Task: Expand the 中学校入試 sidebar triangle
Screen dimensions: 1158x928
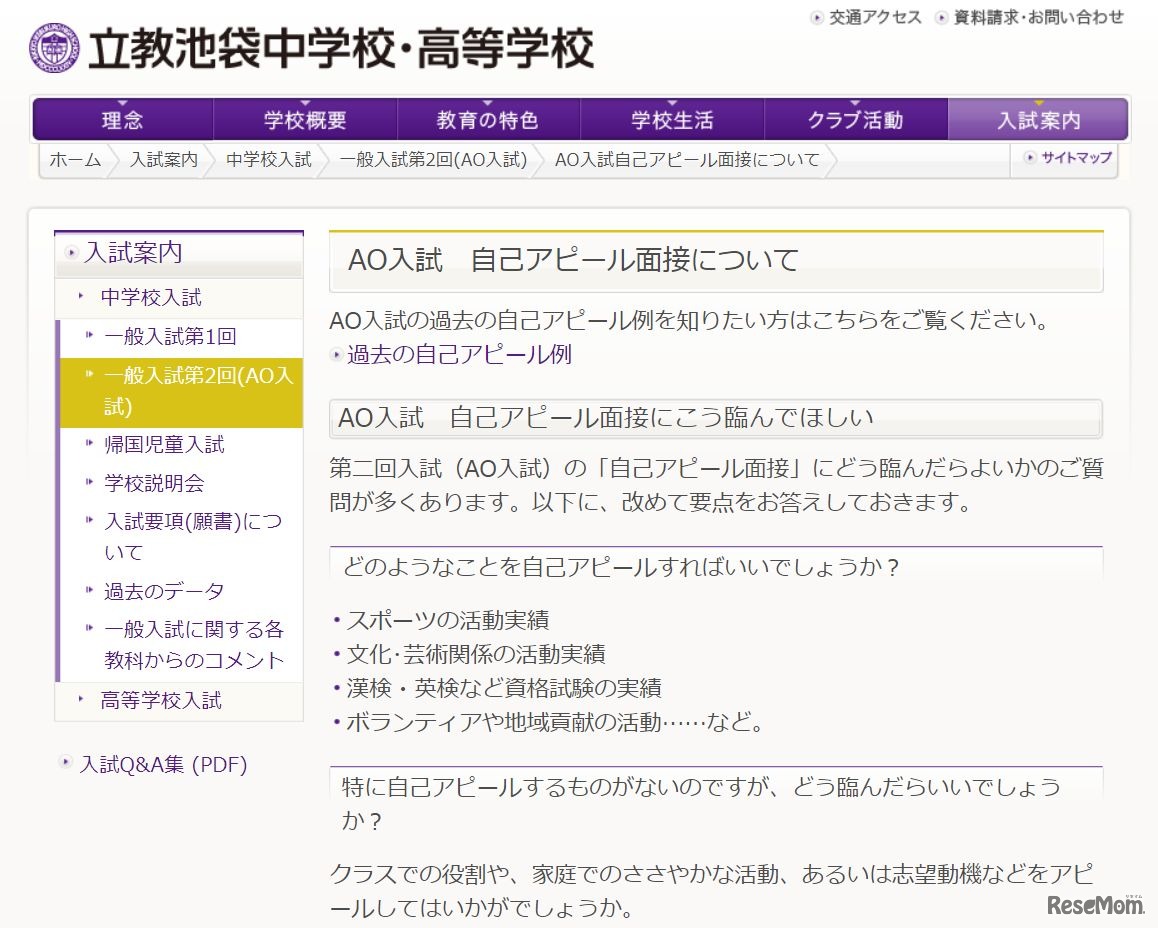Action: (x=80, y=297)
